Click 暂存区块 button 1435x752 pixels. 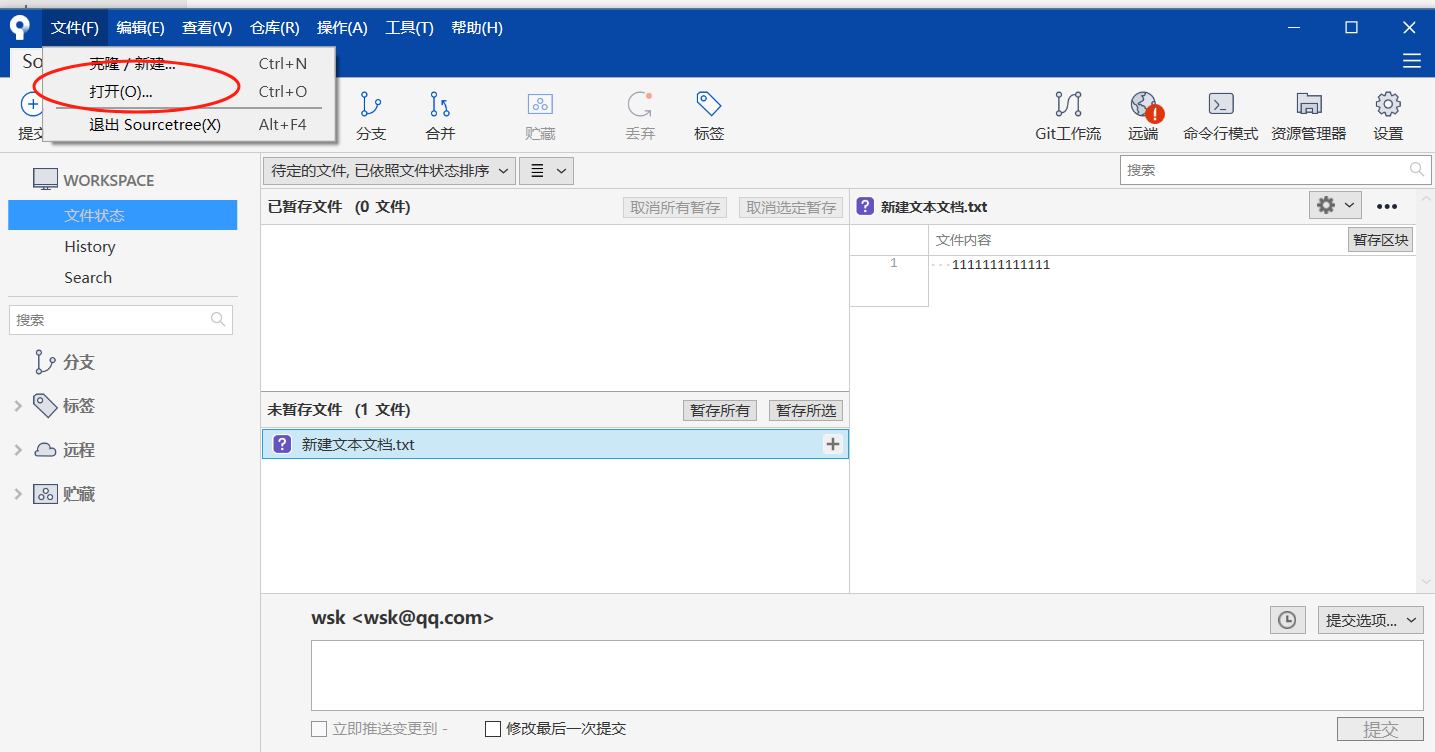pyautogui.click(x=1381, y=240)
